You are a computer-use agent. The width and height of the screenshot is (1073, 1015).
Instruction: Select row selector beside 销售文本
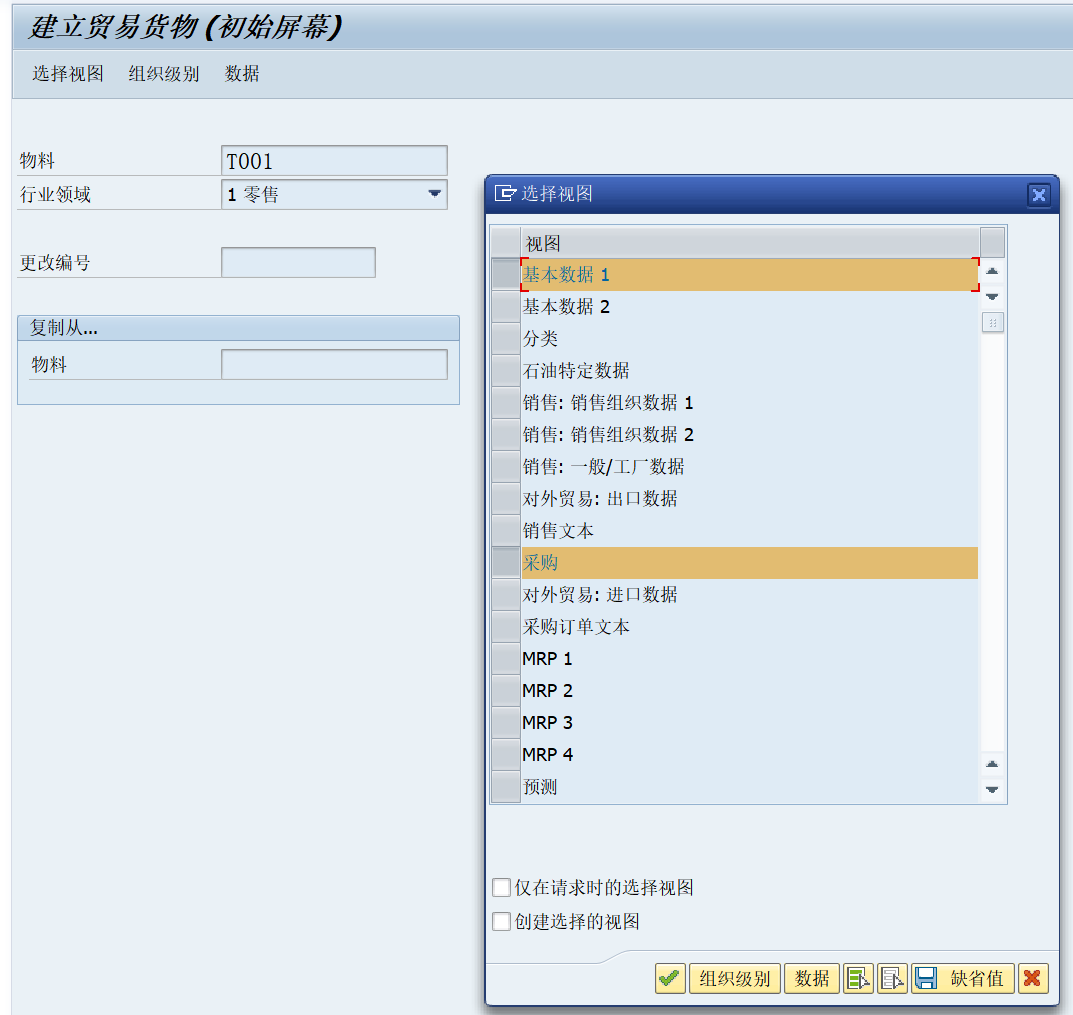tap(506, 531)
